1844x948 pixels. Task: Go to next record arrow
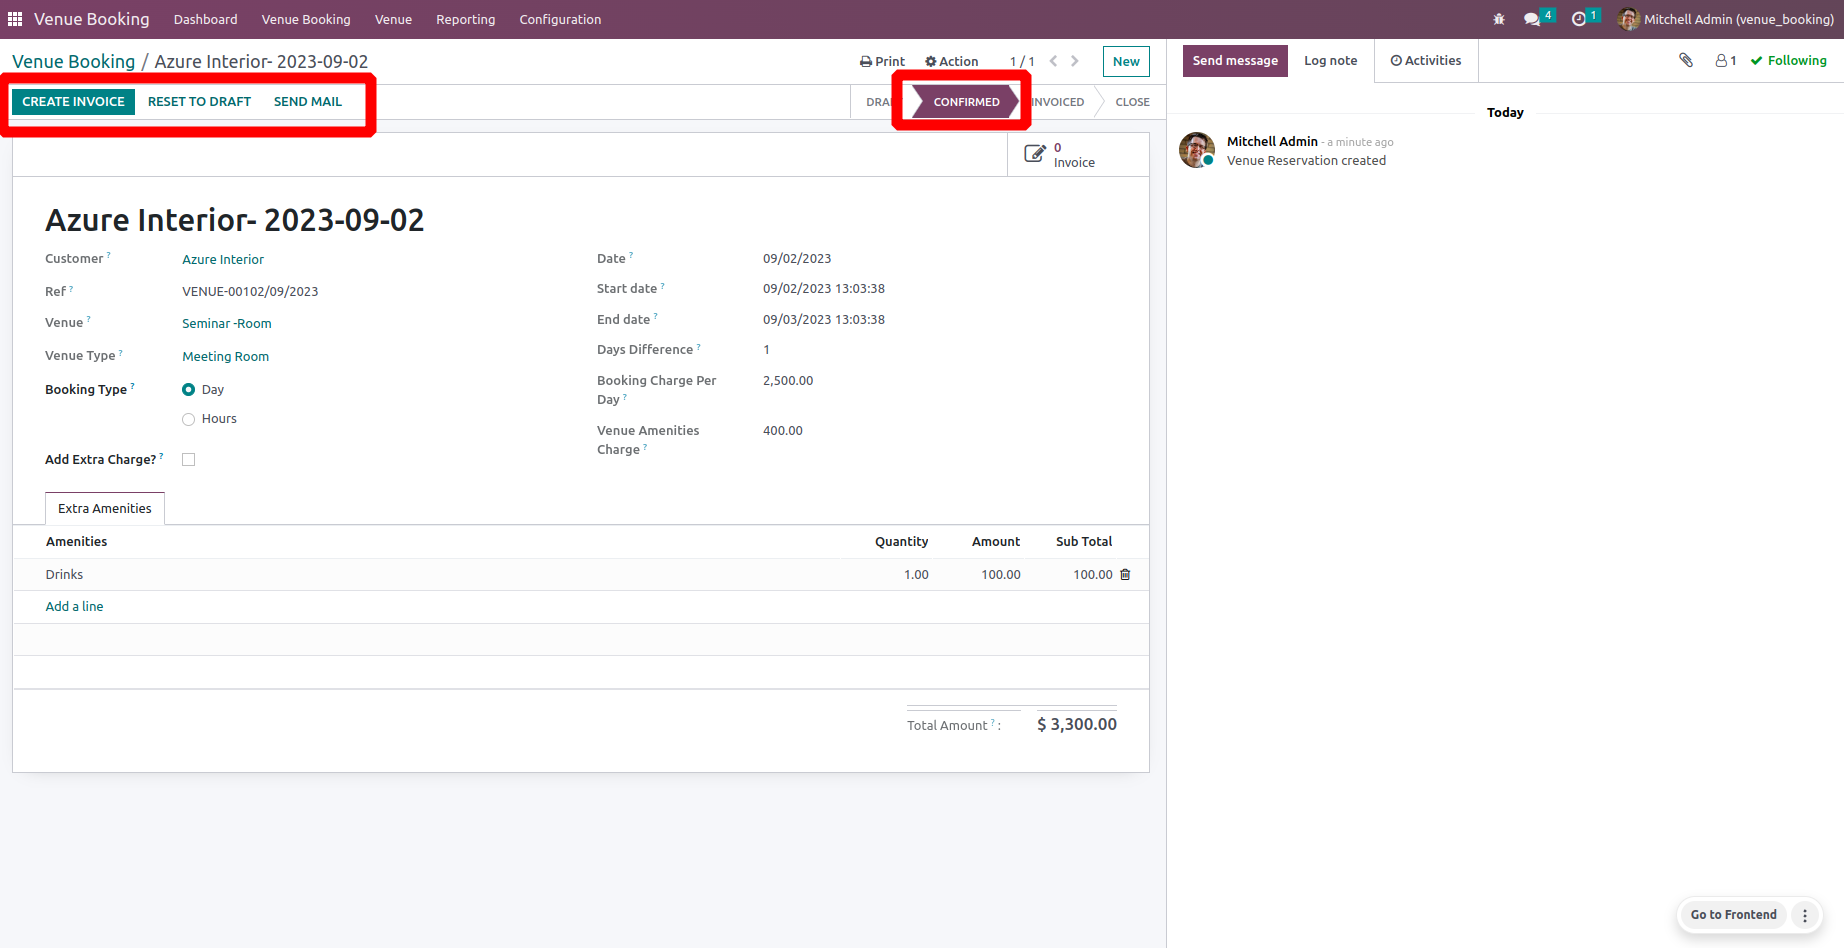1075,61
